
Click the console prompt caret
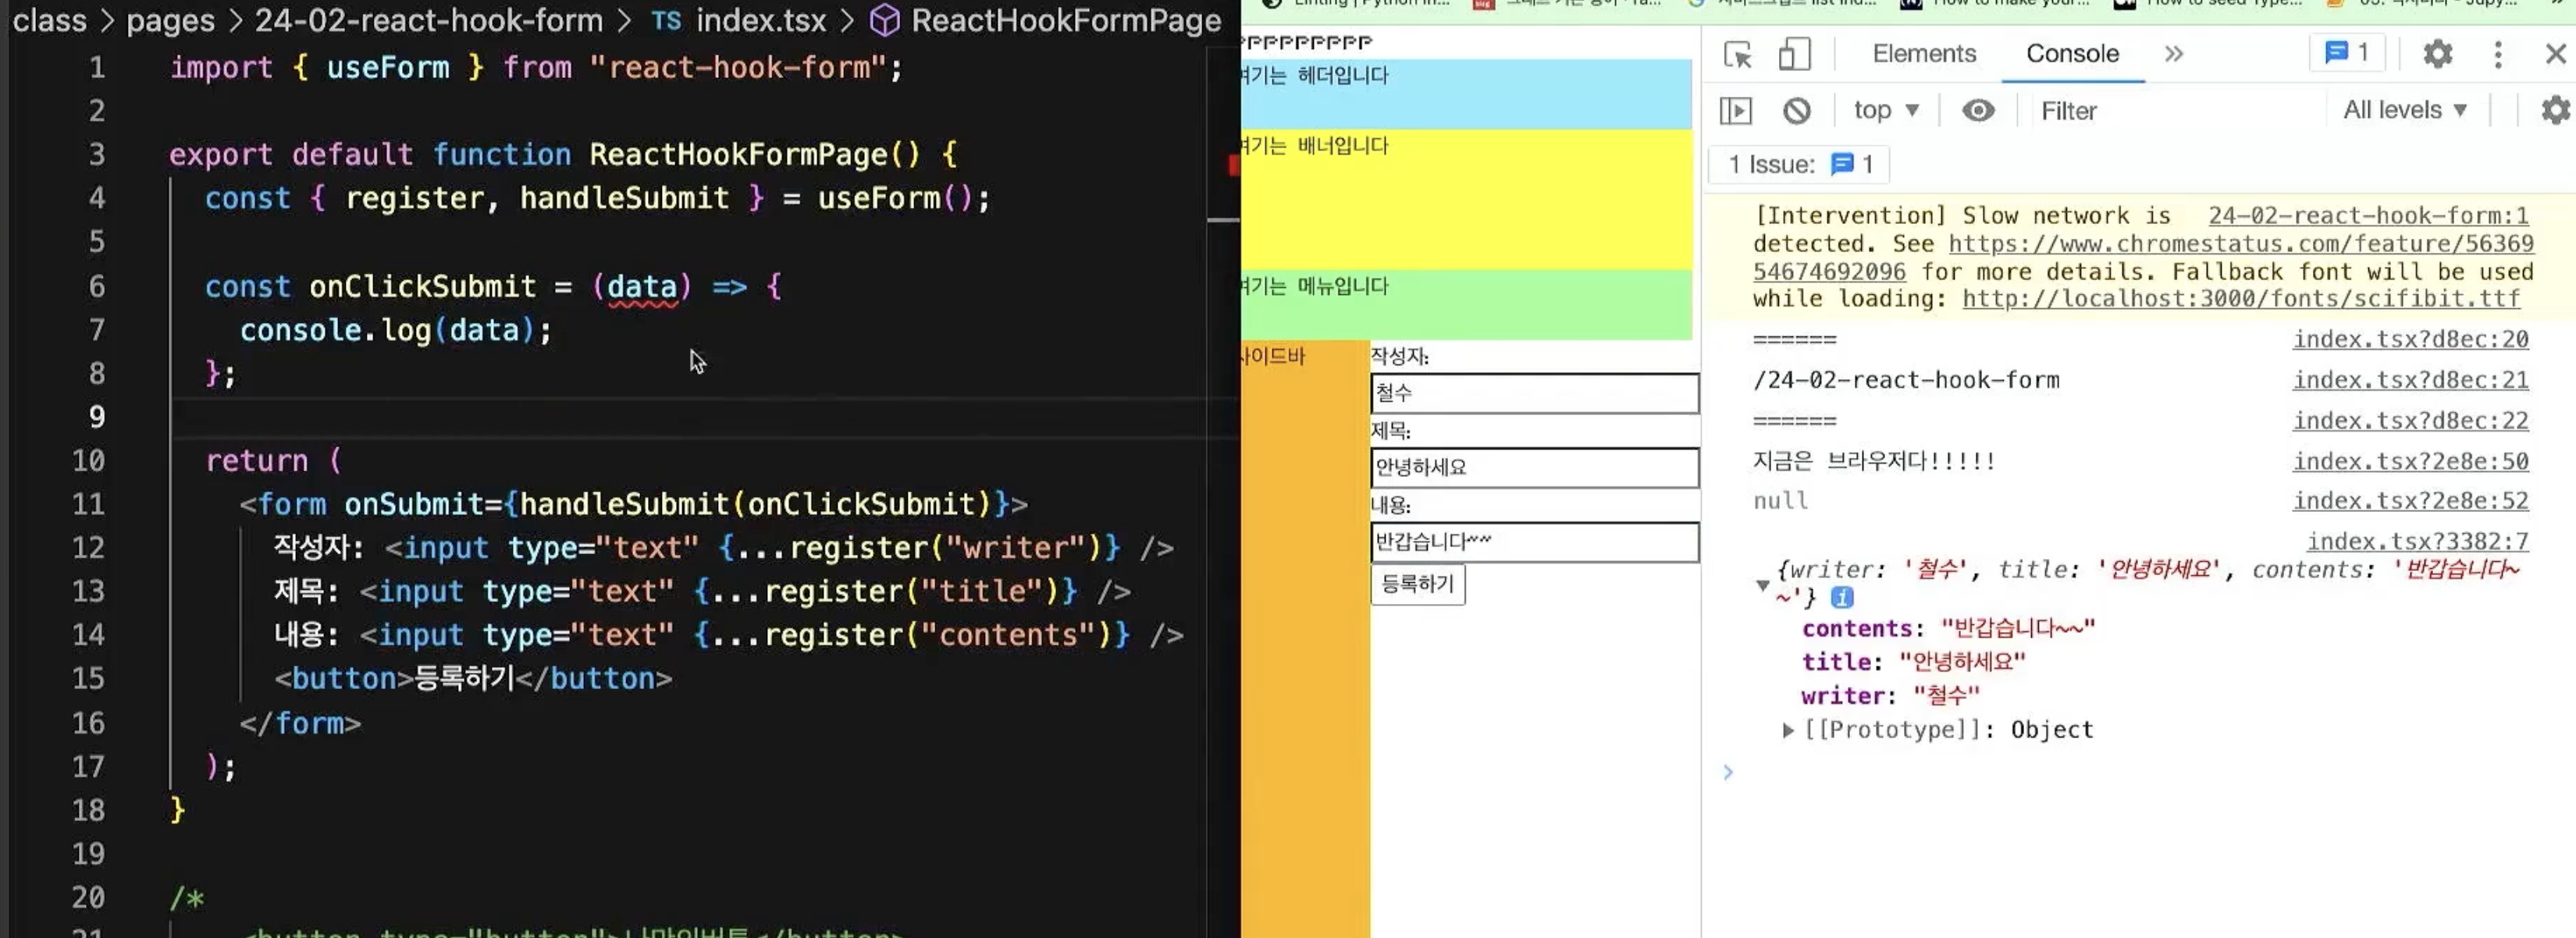tap(1728, 772)
